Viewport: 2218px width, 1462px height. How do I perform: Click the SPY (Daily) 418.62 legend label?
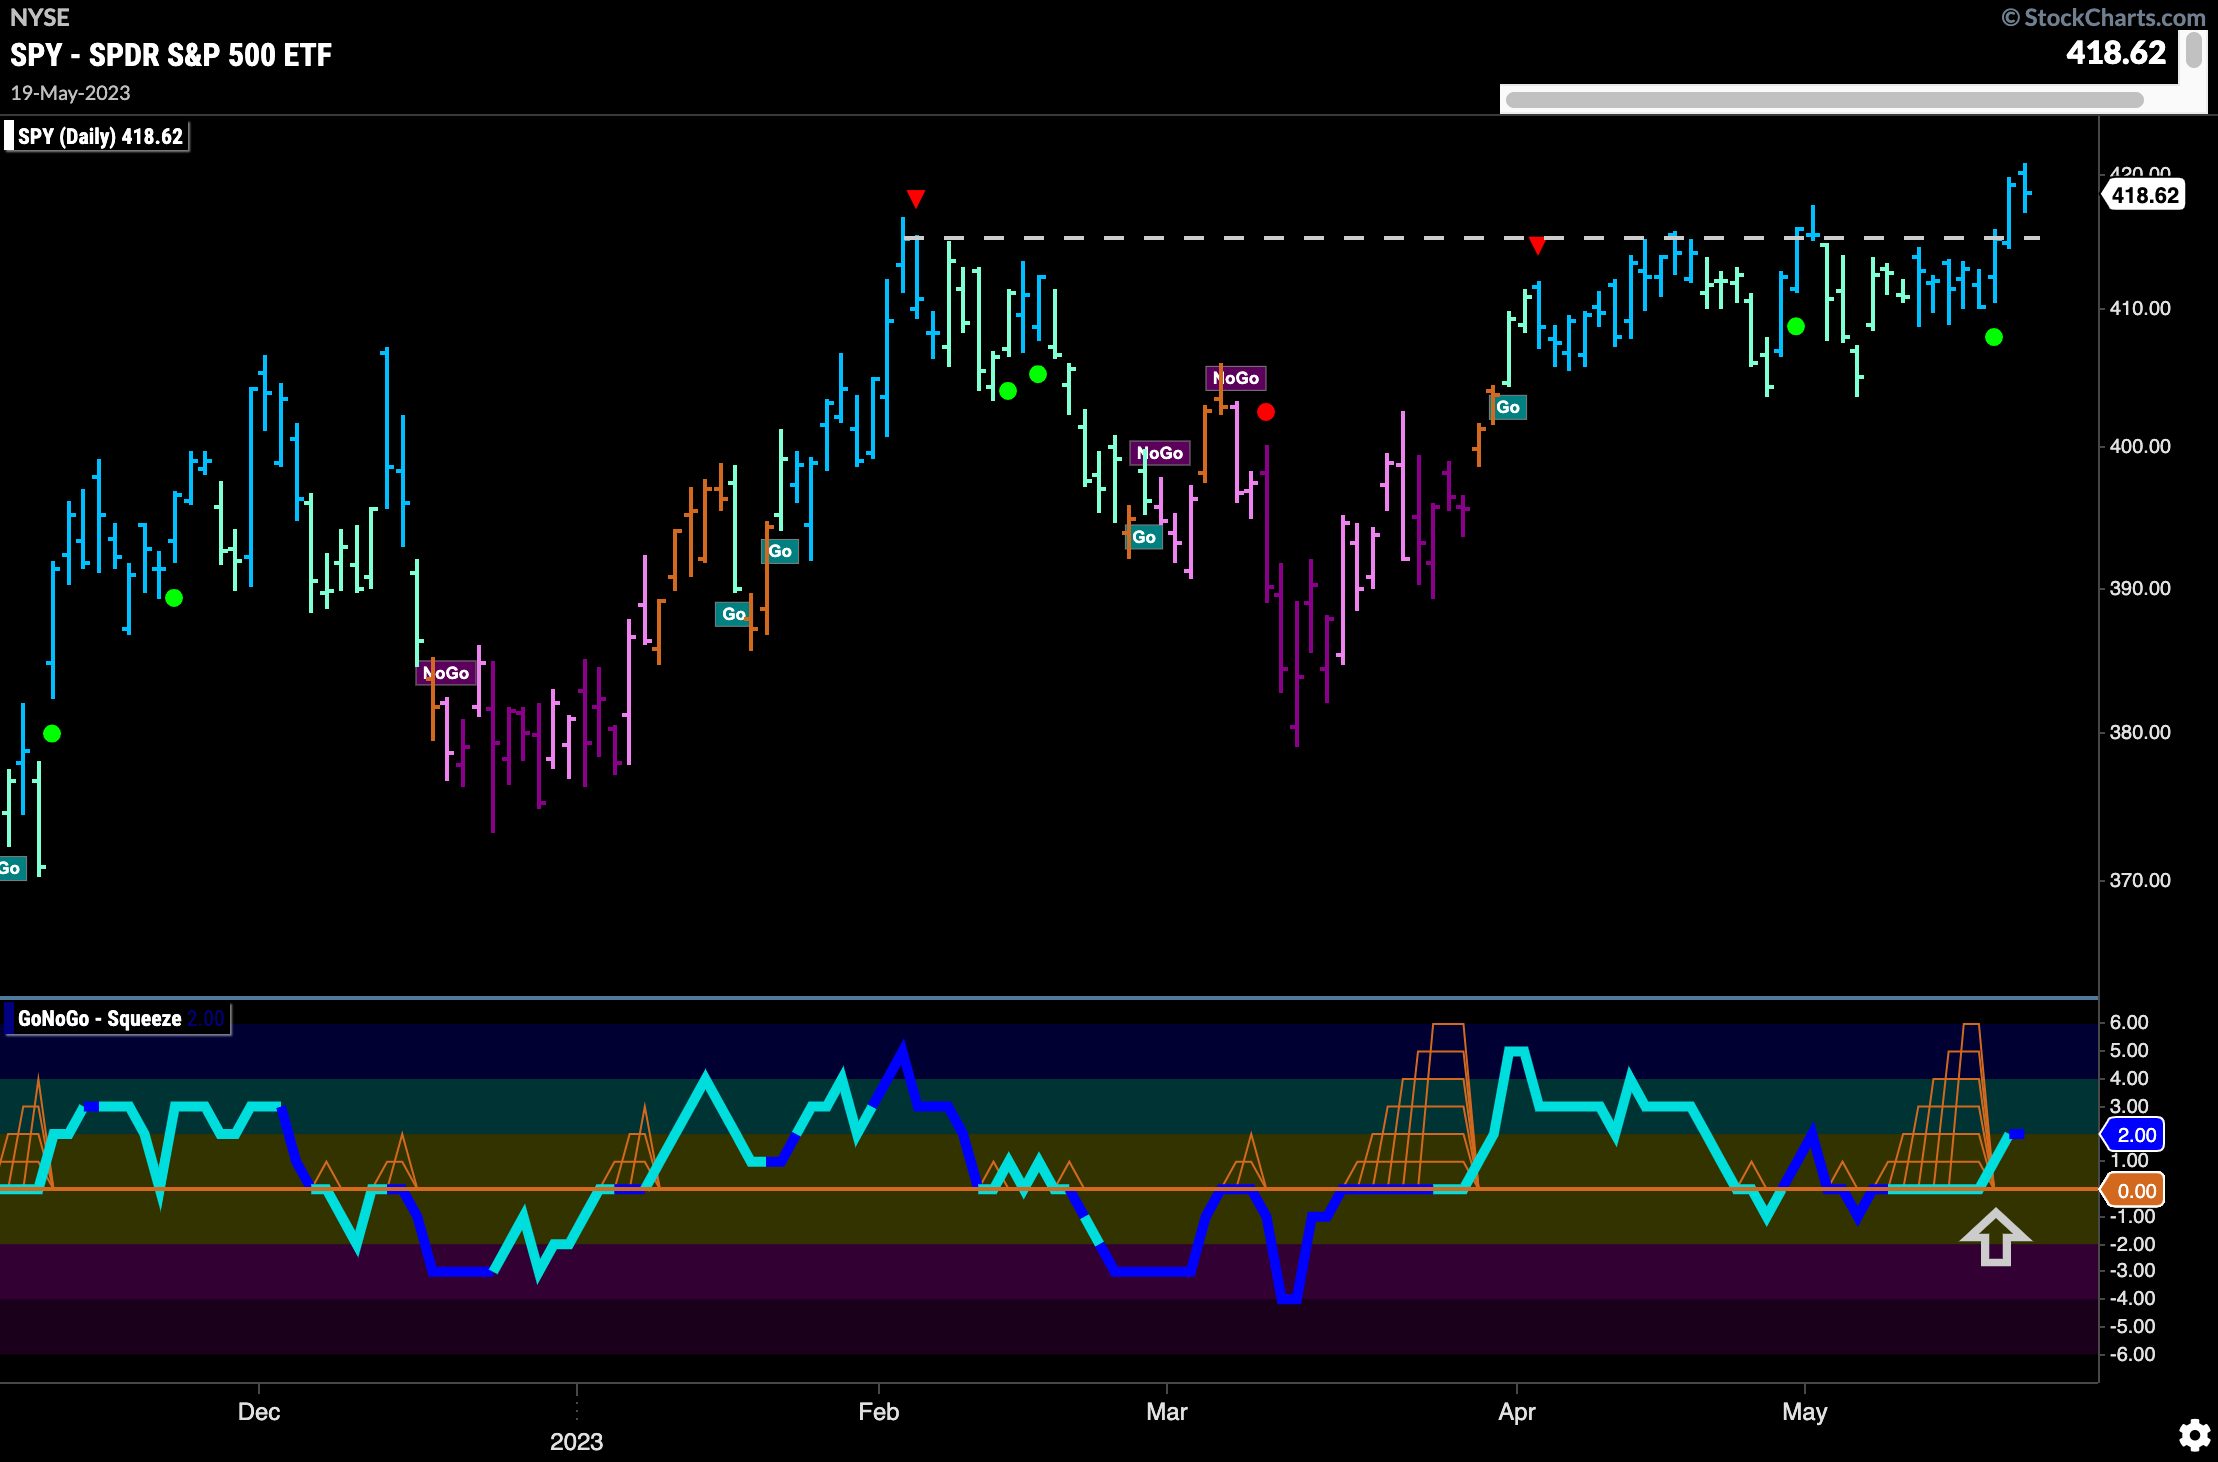(98, 136)
